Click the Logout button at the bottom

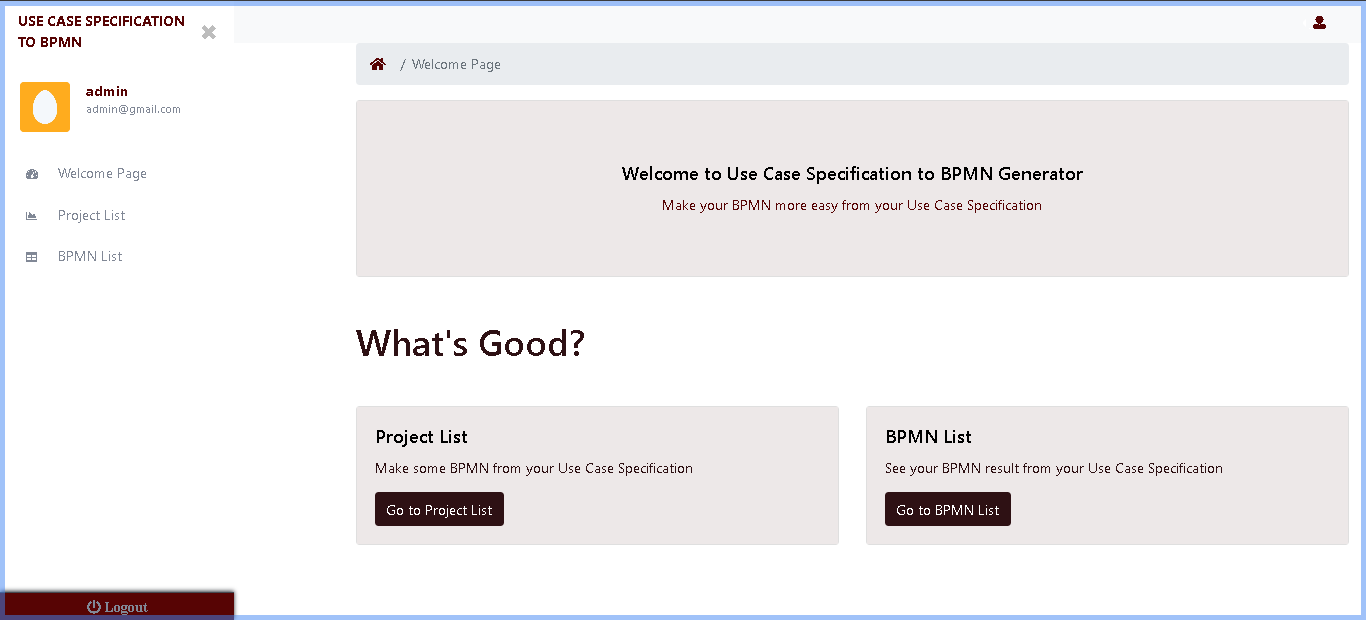tap(119, 604)
